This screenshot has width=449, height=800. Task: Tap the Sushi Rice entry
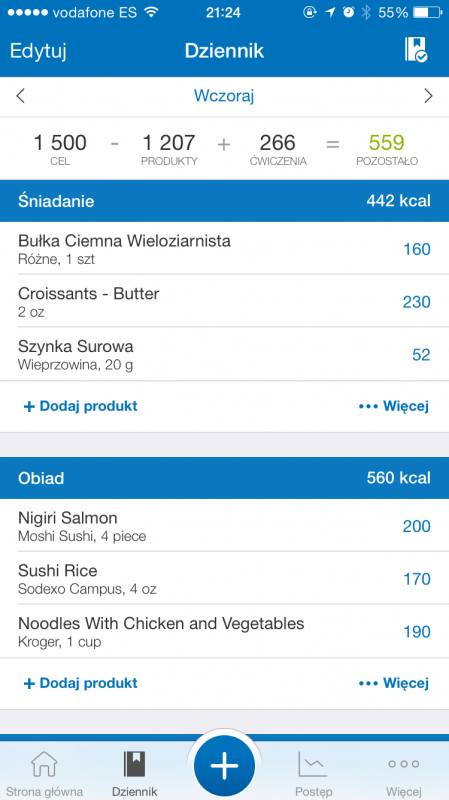(224, 578)
